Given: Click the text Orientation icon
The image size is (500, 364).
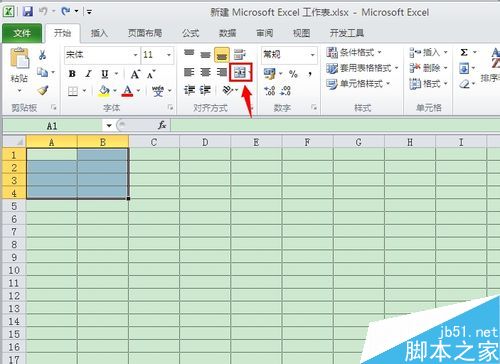Looking at the screenshot, I should tap(228, 90).
